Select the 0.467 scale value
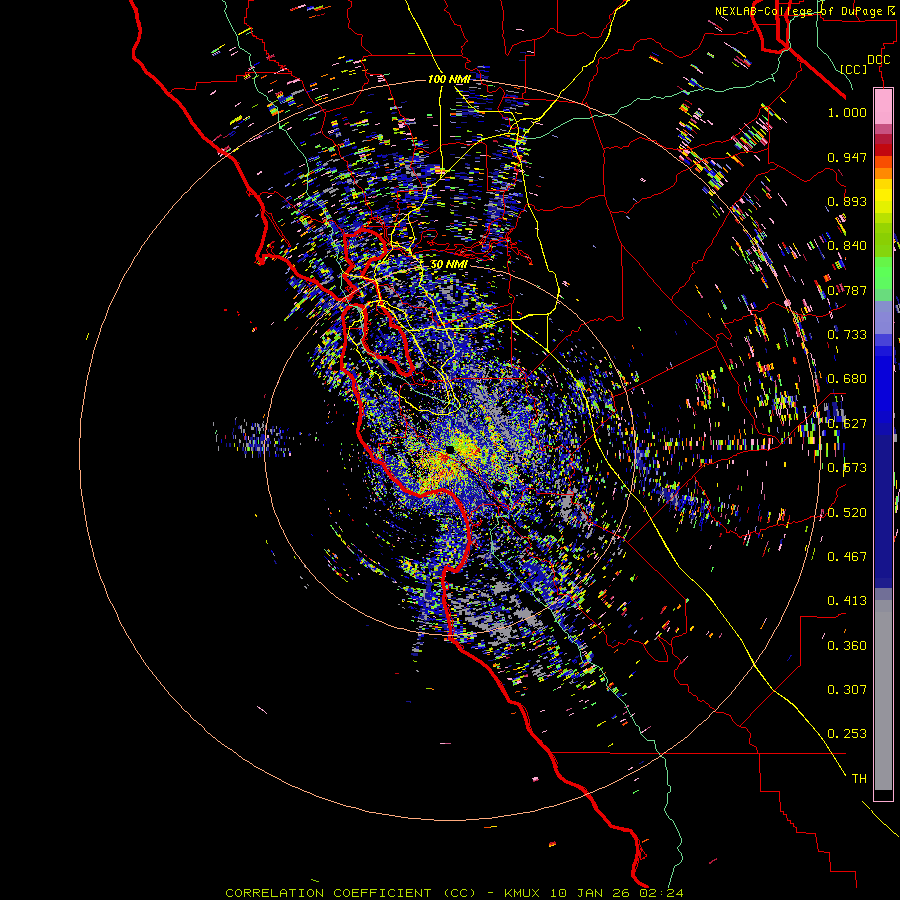900x900 pixels. click(x=847, y=557)
